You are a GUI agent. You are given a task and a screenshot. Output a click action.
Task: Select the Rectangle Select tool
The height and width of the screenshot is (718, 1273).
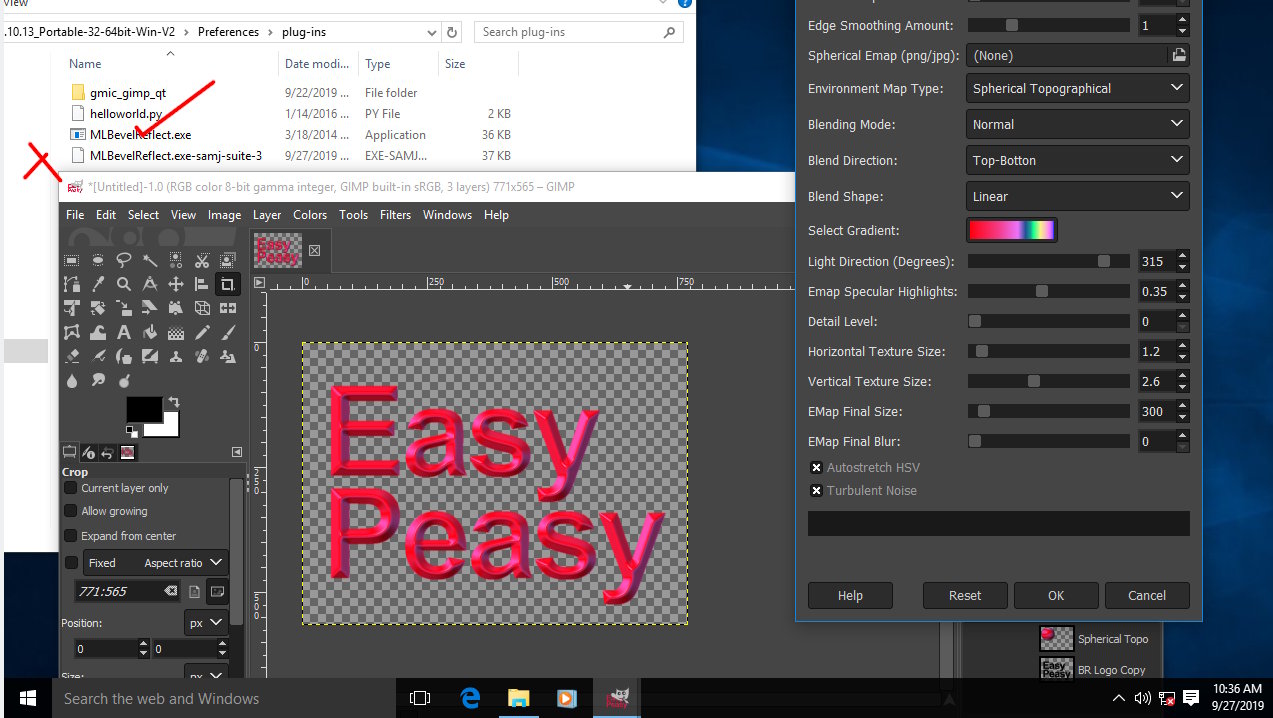[72, 260]
